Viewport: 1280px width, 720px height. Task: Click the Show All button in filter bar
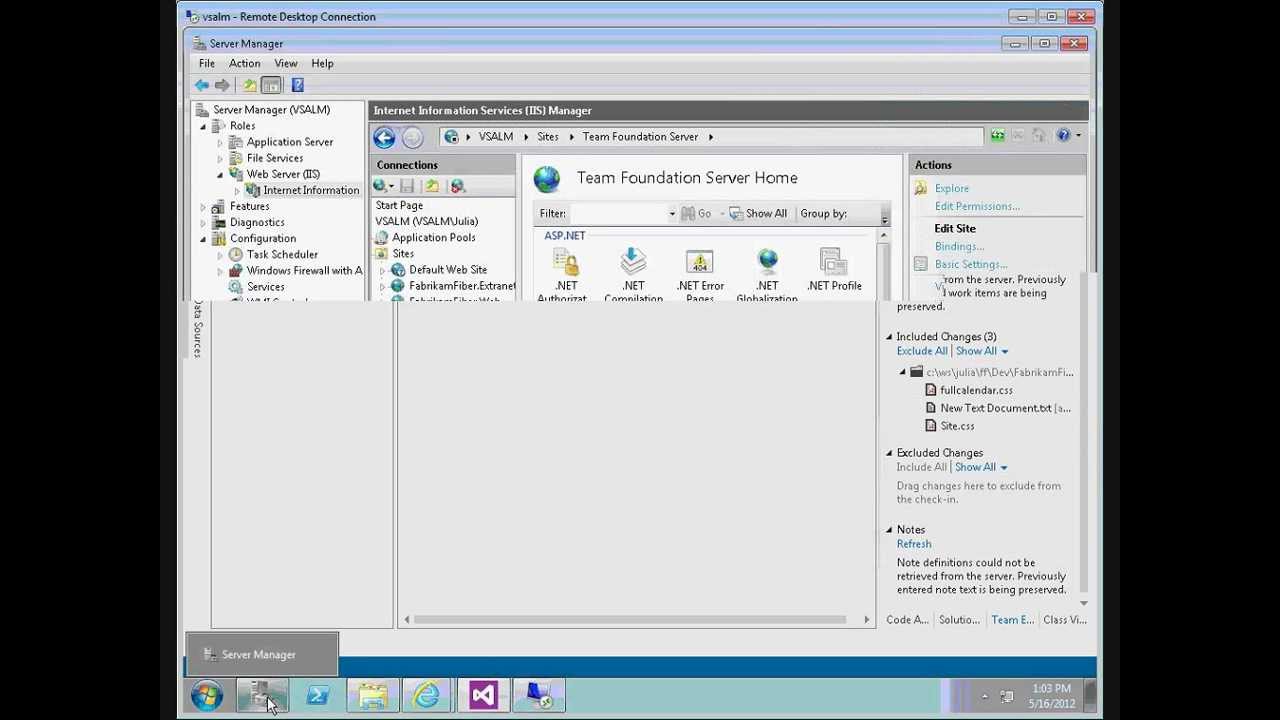click(x=758, y=213)
